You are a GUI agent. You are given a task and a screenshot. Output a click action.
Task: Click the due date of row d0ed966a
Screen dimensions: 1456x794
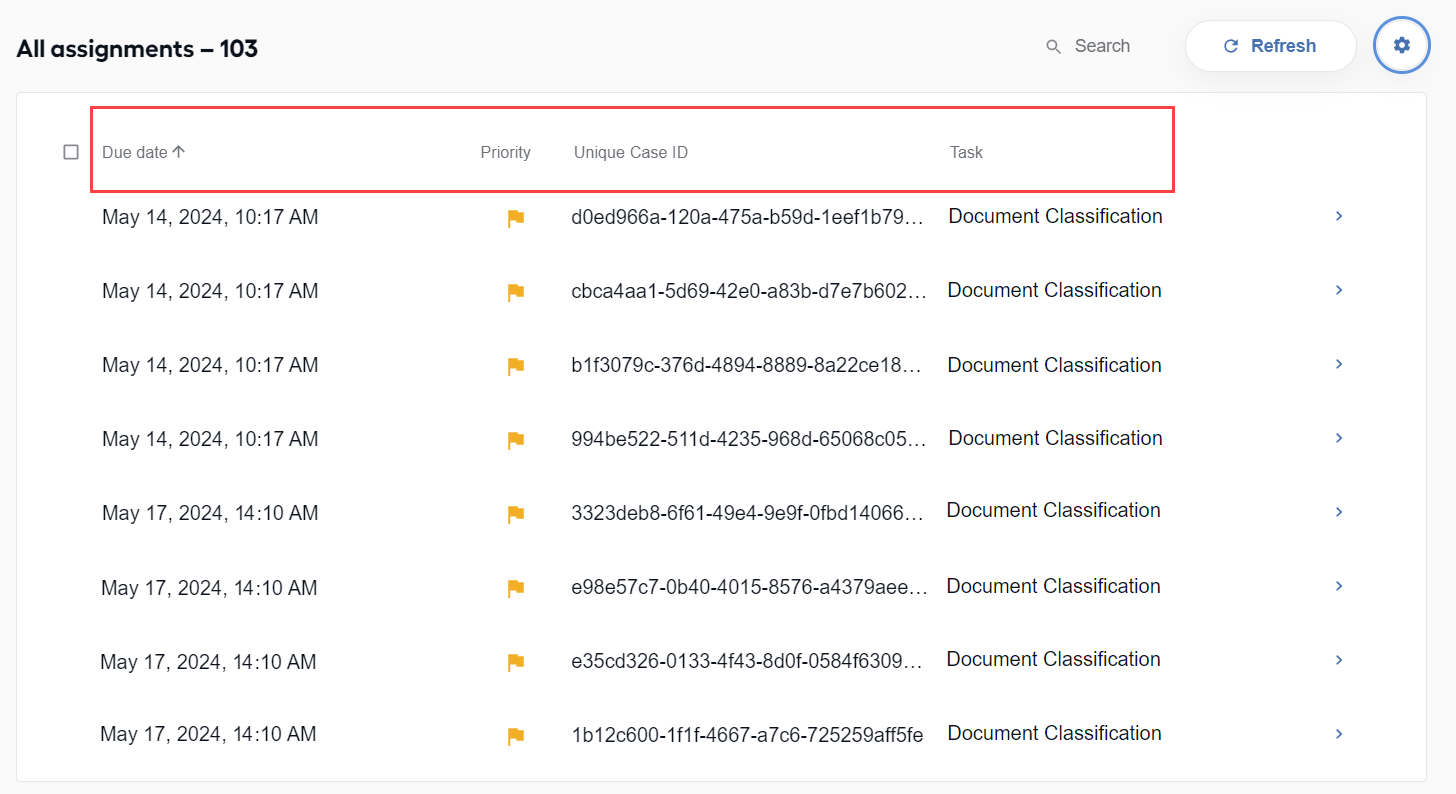click(210, 217)
